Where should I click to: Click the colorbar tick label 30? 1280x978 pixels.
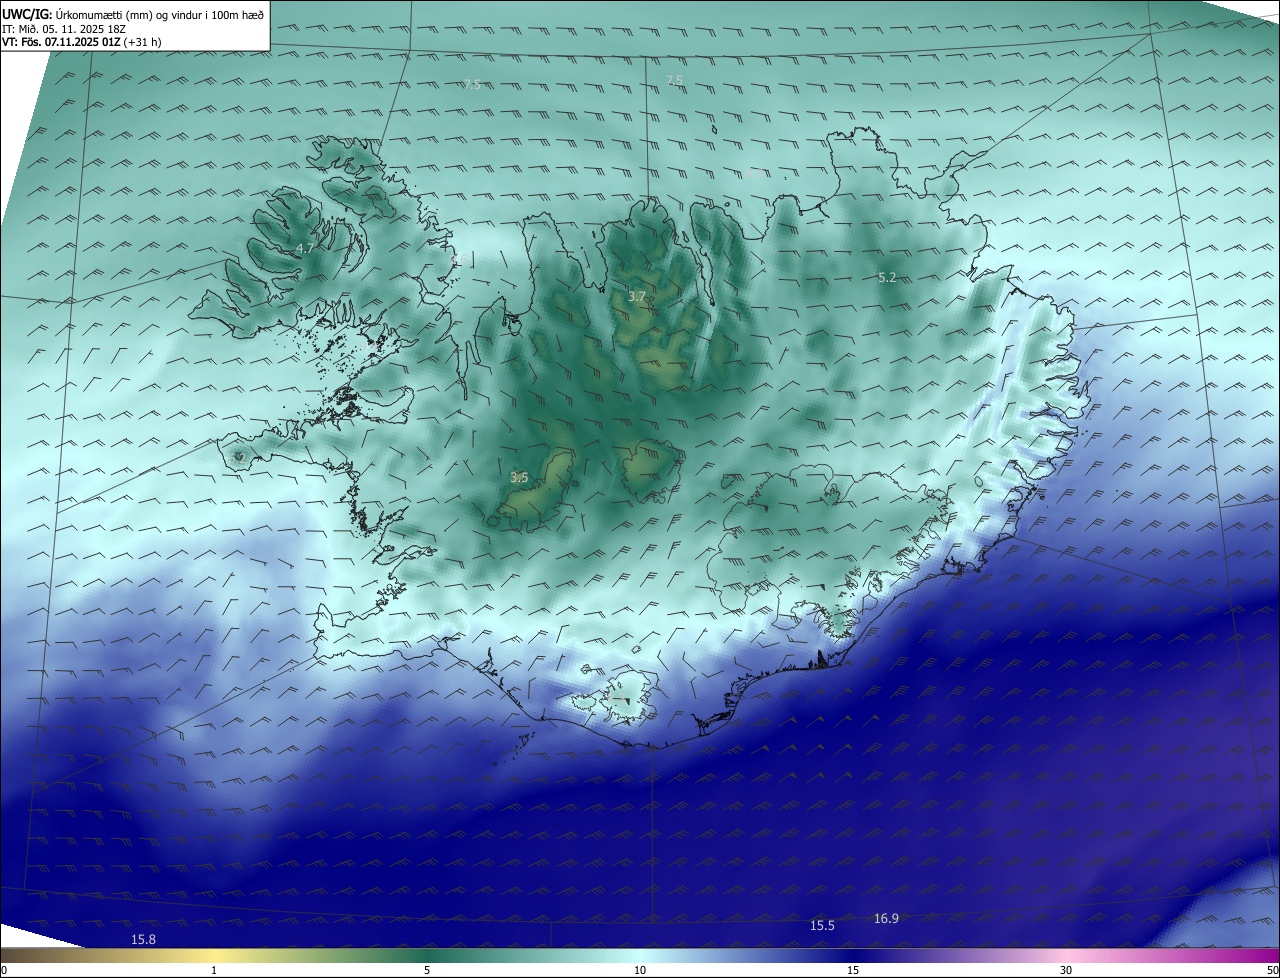pos(1066,970)
